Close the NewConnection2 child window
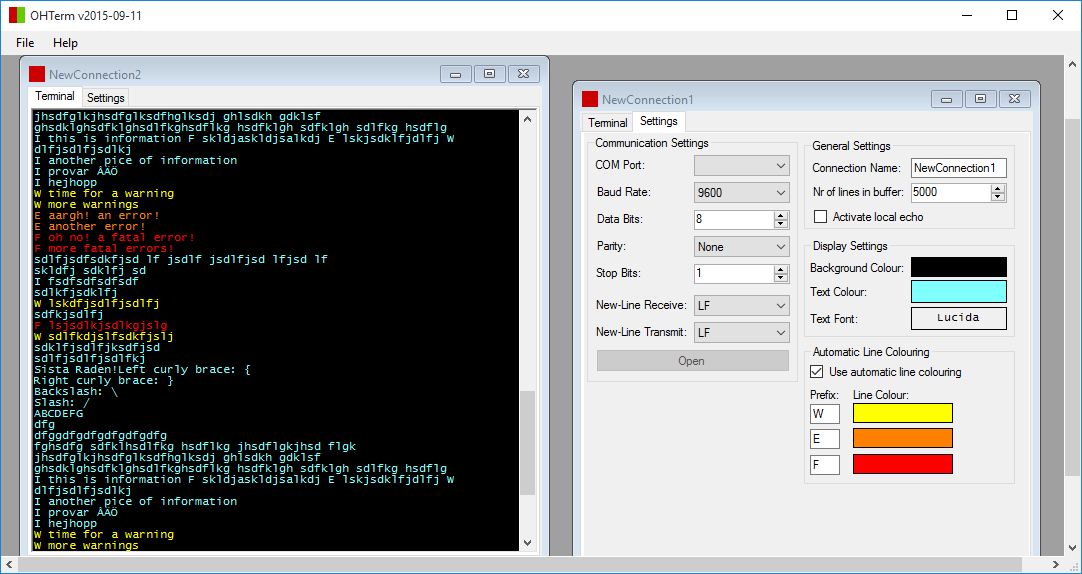 click(523, 74)
